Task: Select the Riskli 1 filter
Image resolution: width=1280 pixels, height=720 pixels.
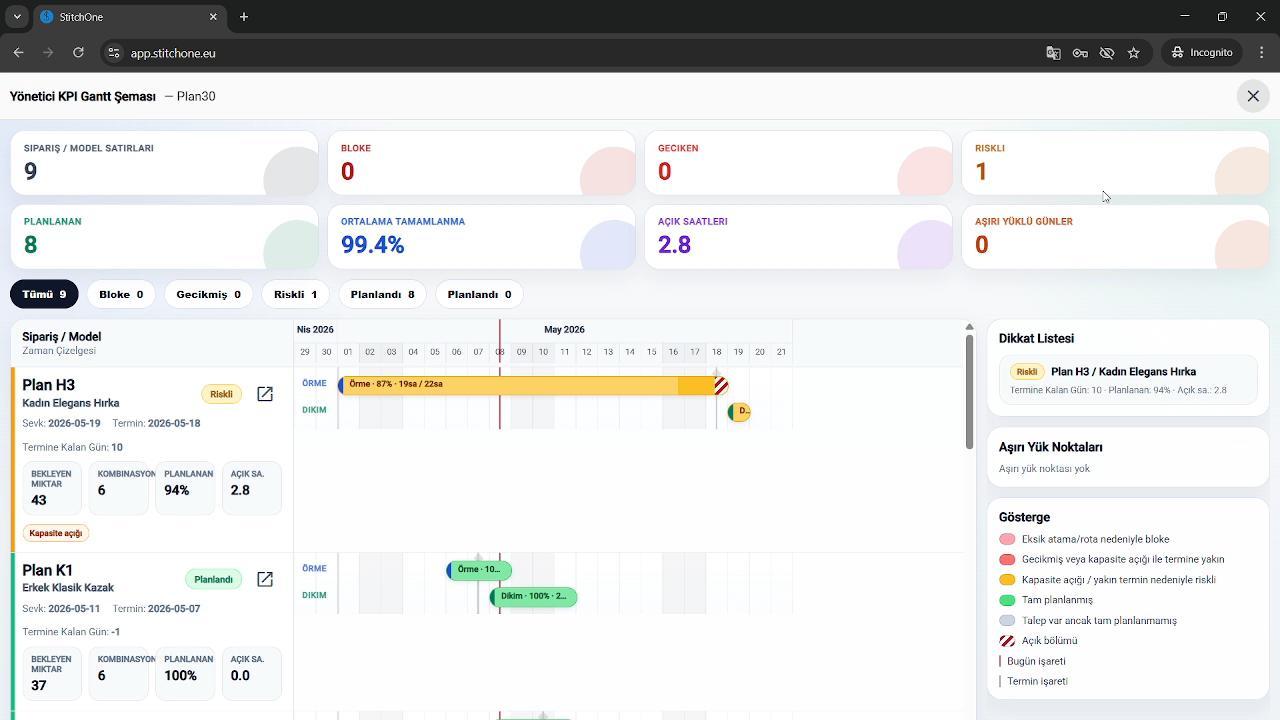Action: point(295,294)
